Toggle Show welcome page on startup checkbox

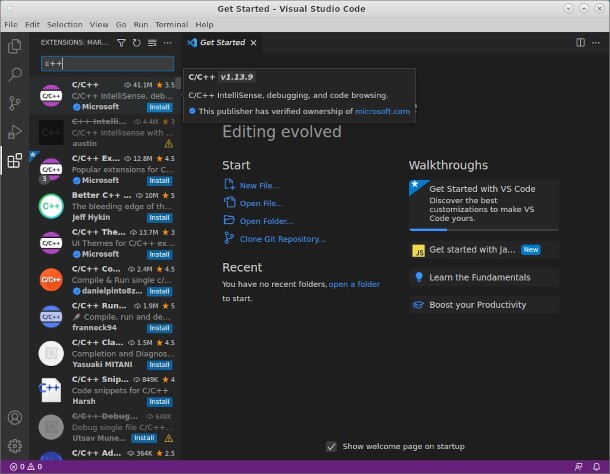pos(331,446)
